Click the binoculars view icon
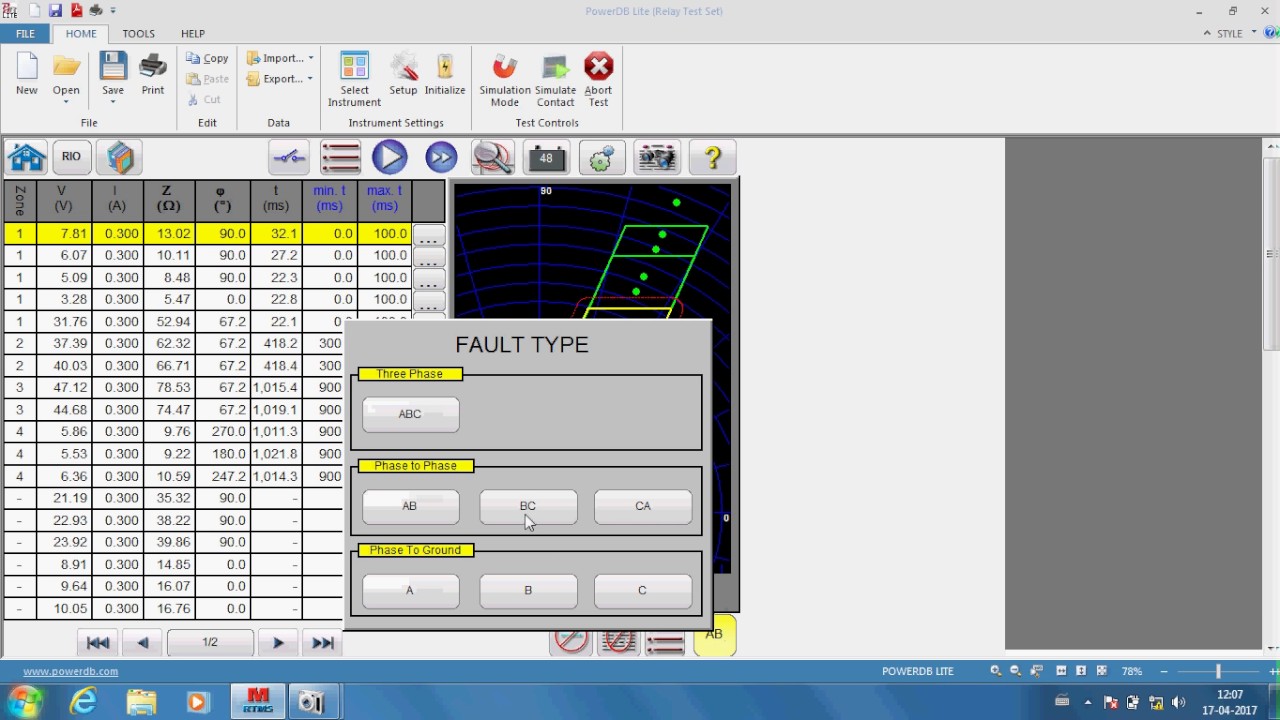 coord(657,157)
